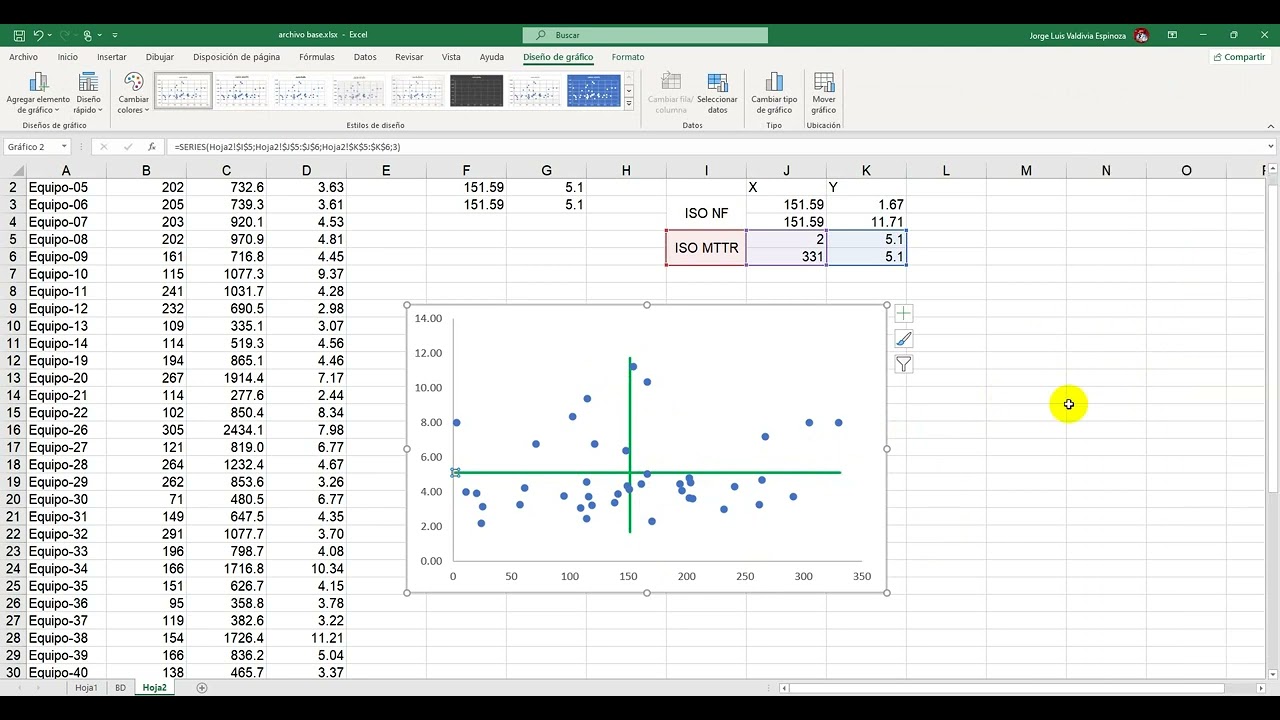Select column header J
Viewport: 1280px width, 720px height.
786,171
